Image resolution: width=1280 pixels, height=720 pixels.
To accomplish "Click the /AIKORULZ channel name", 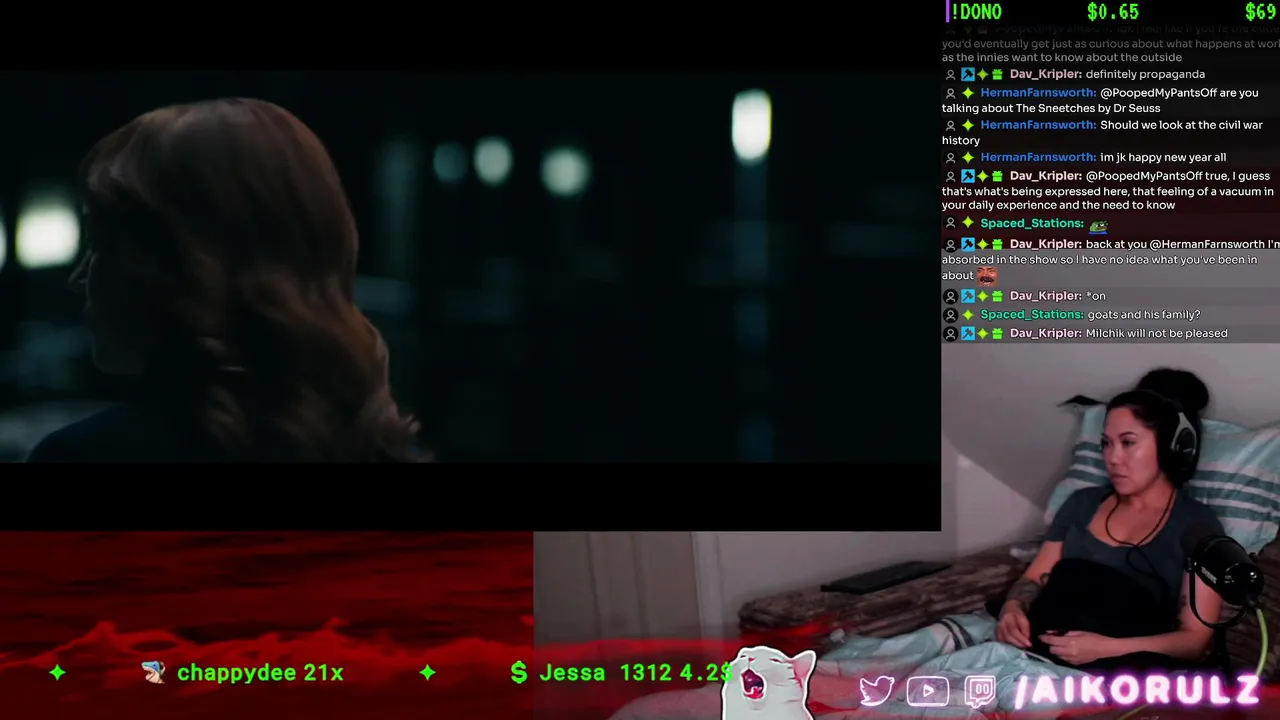I will pos(1138,690).
